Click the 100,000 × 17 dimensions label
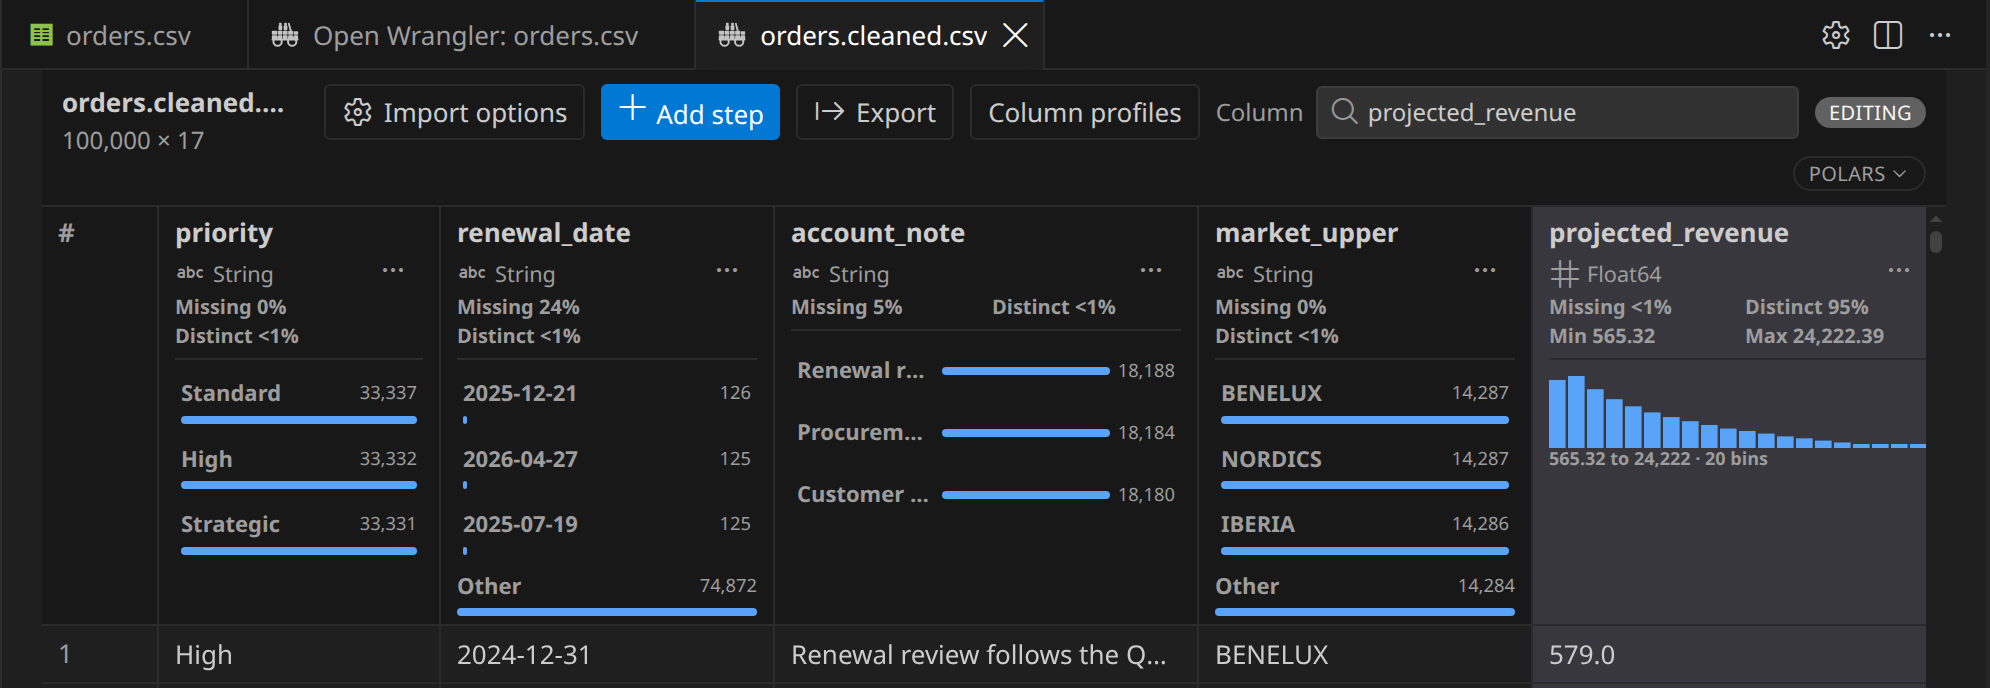 click(133, 141)
